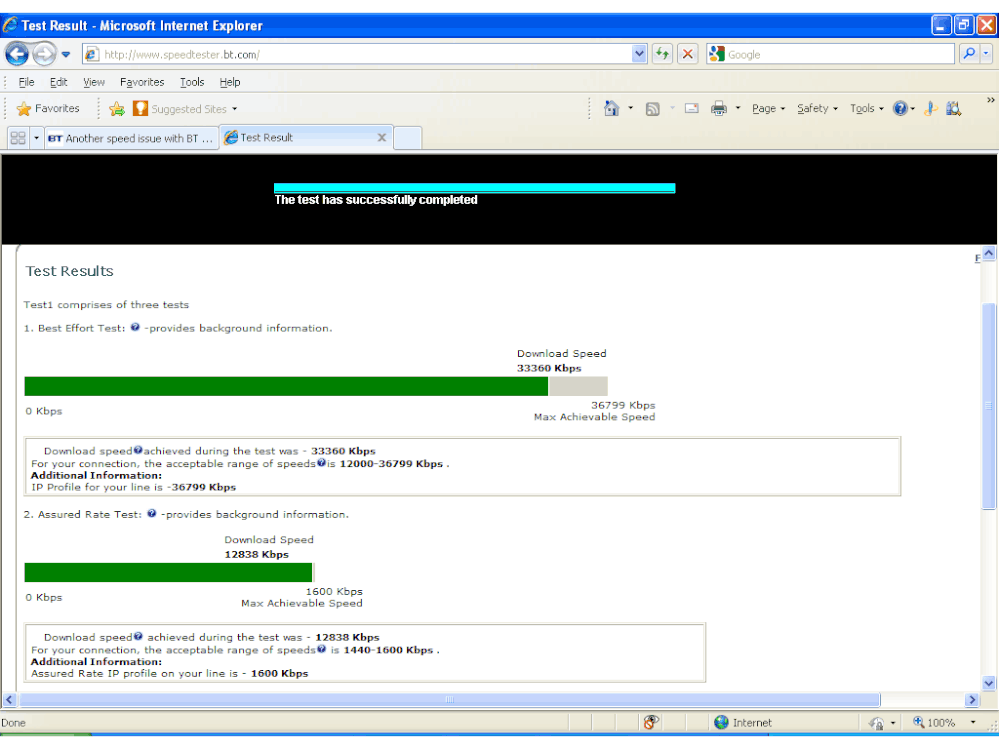Click the Home icon in command bar
999x749 pixels.
tap(612, 108)
